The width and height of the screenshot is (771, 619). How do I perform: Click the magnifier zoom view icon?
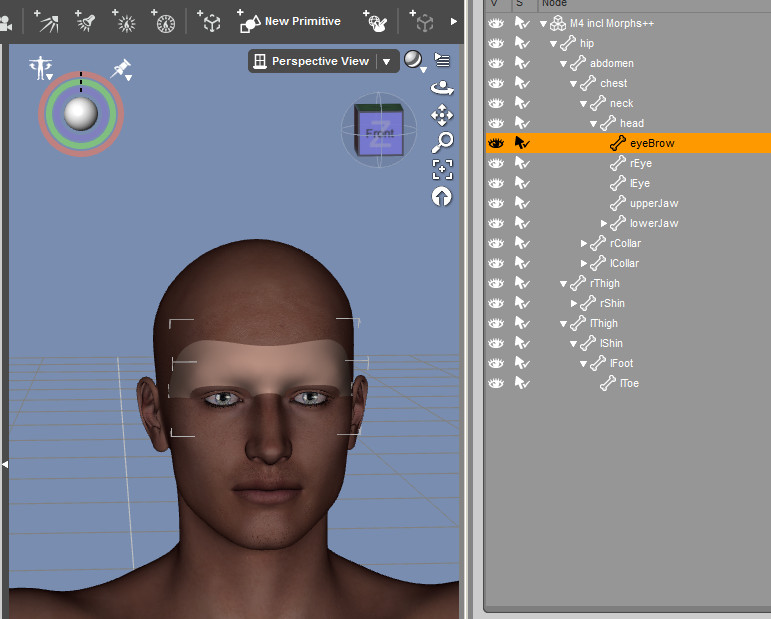point(442,142)
